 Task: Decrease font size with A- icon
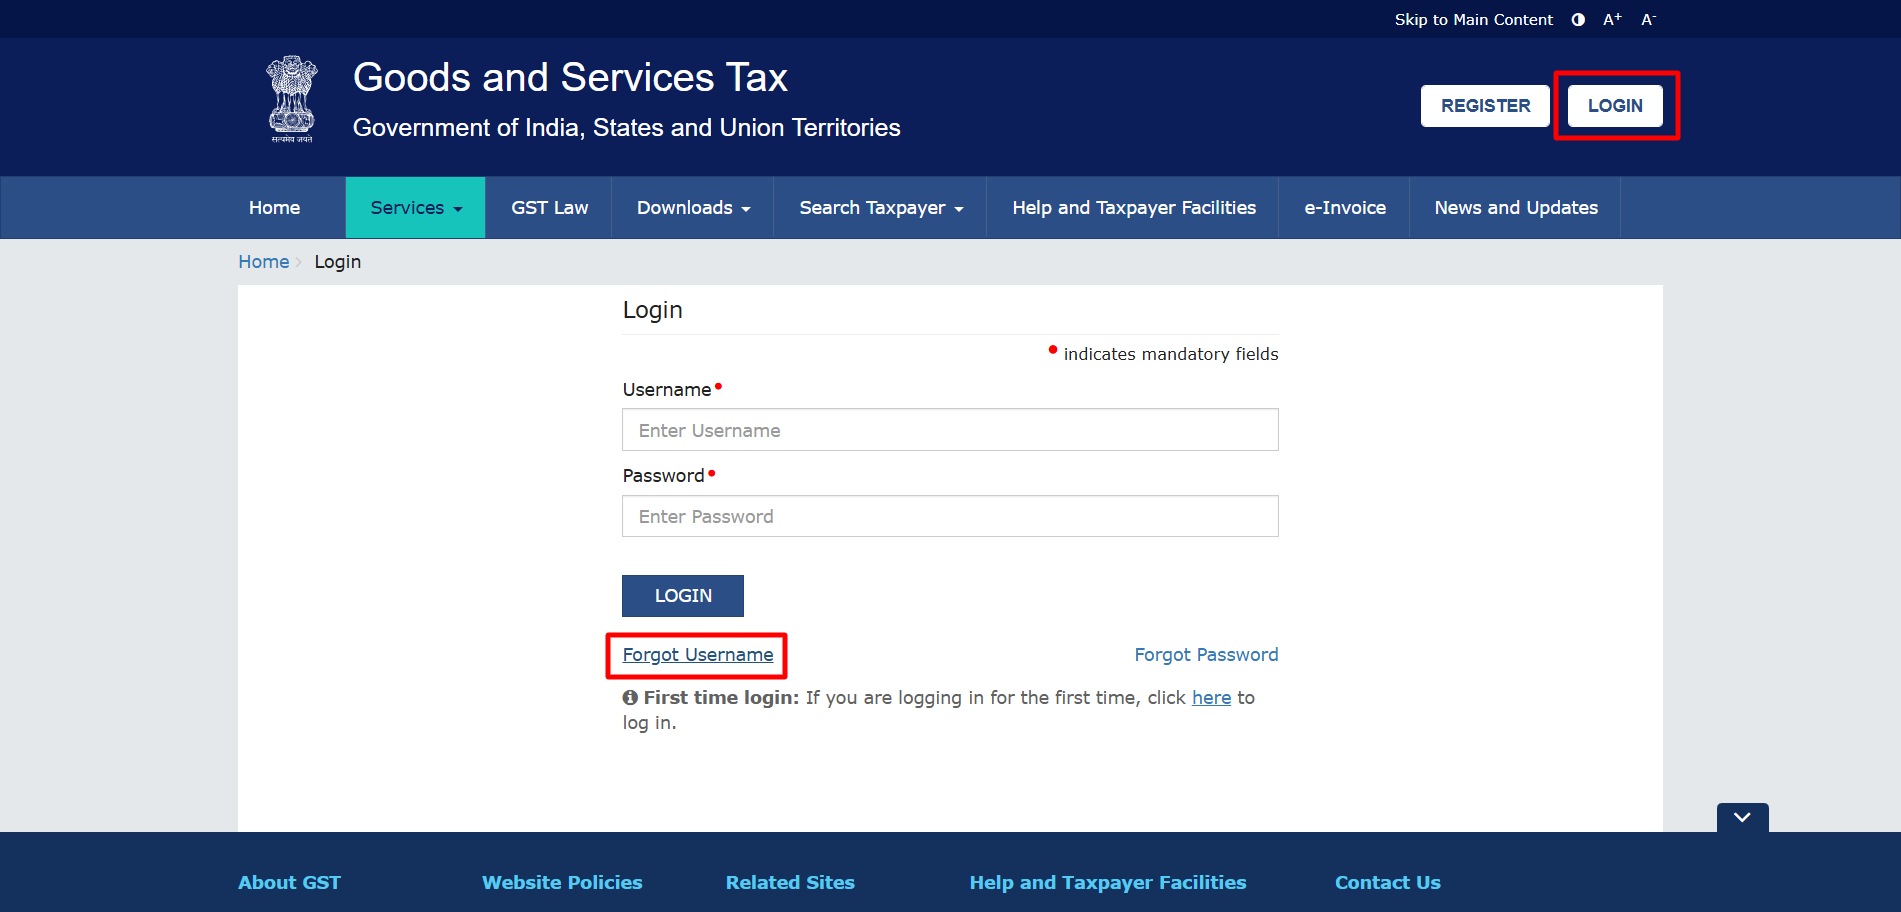click(1648, 20)
